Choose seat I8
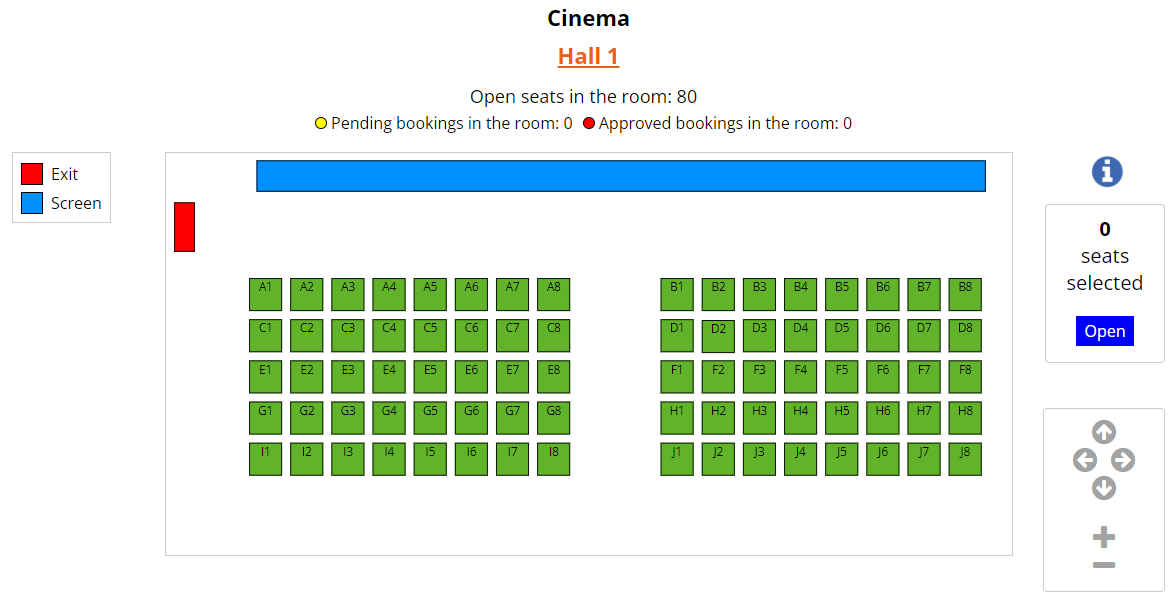 [554, 459]
